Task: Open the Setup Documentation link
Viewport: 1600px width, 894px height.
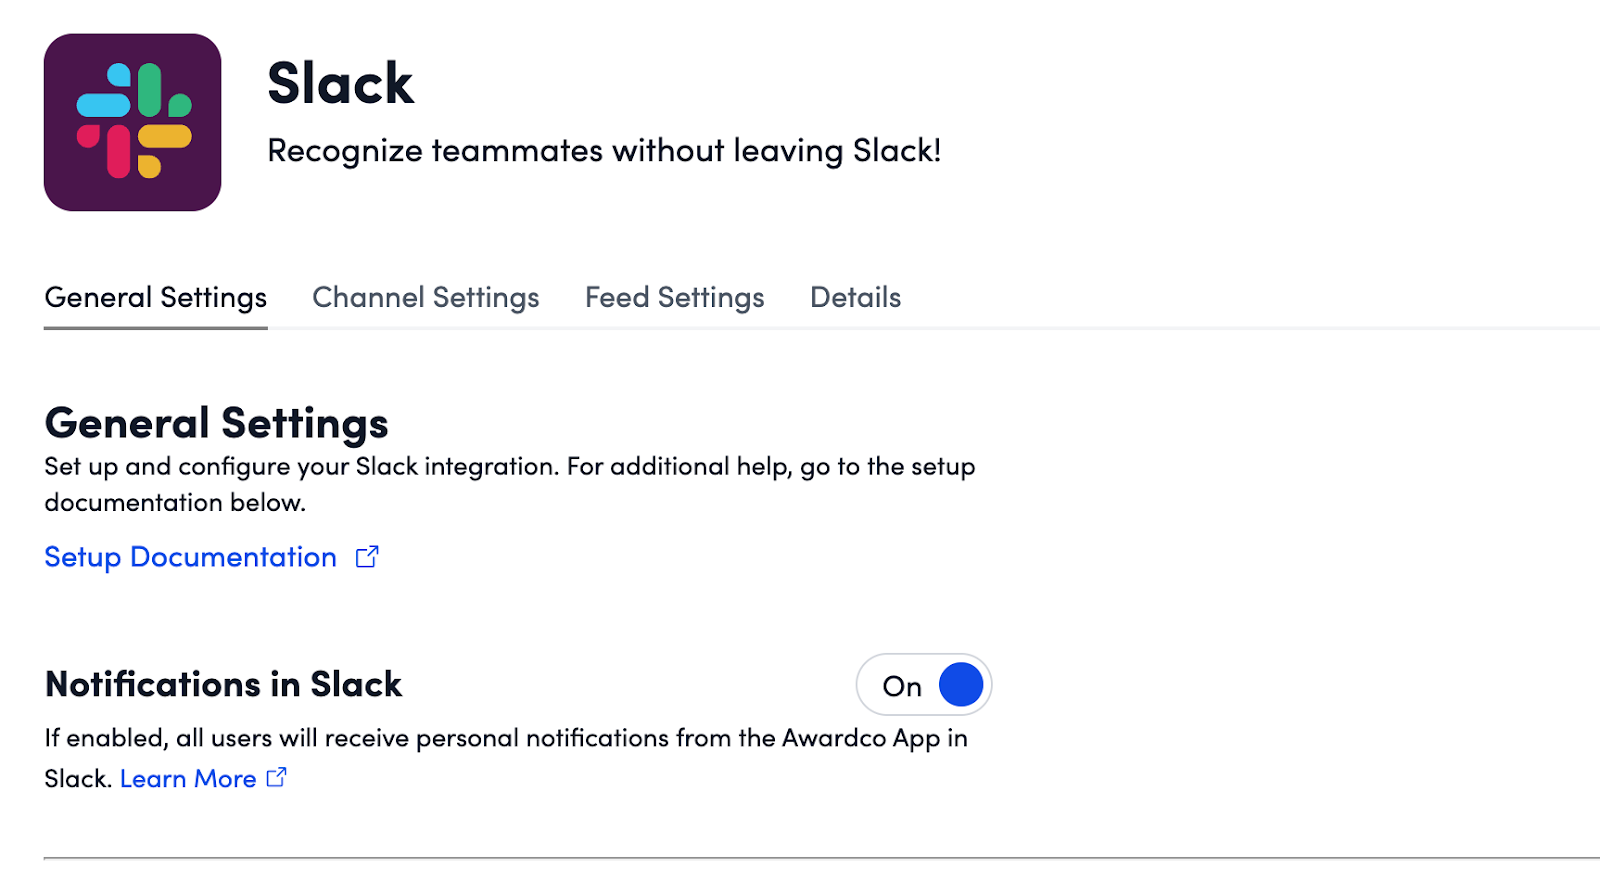Action: pyautogui.click(x=190, y=557)
